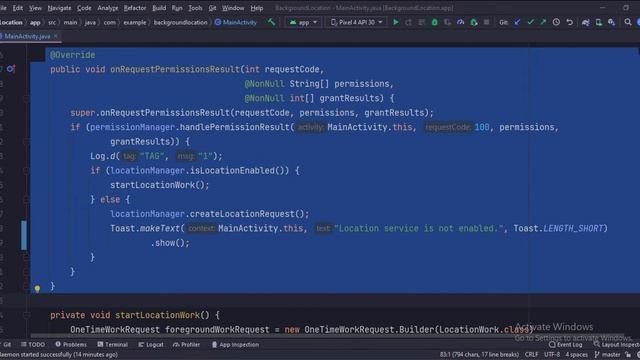
Task: Click the Run with Coverage icon
Action: click(x=447, y=22)
